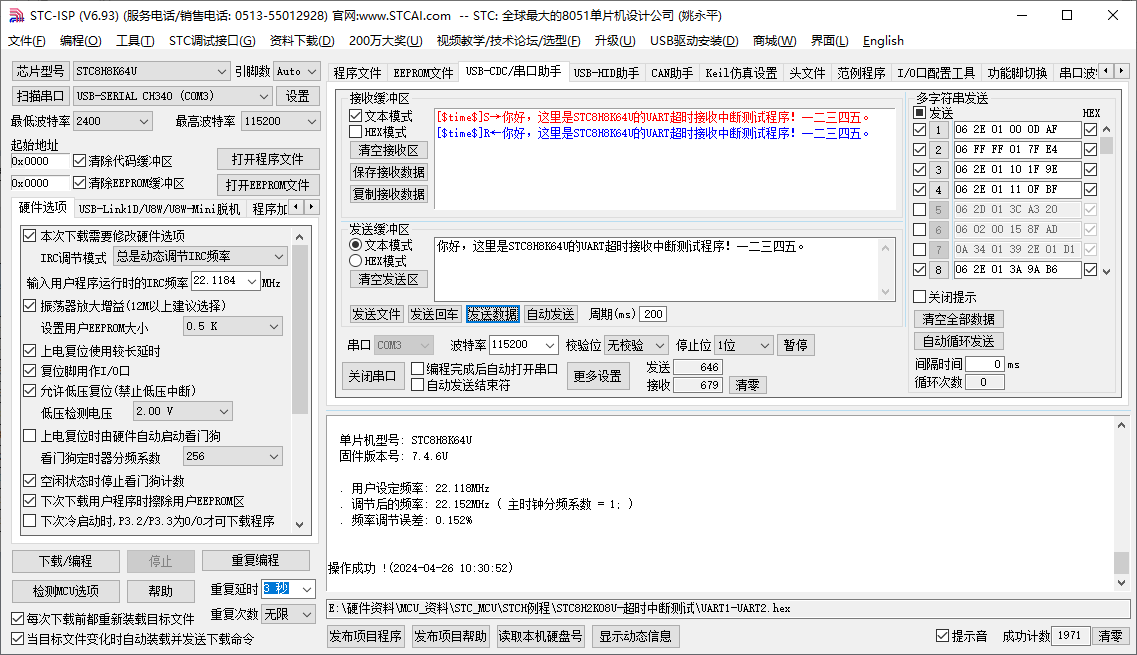Switch language via English menu
Image resolution: width=1137 pixels, height=655 pixels.
click(882, 41)
